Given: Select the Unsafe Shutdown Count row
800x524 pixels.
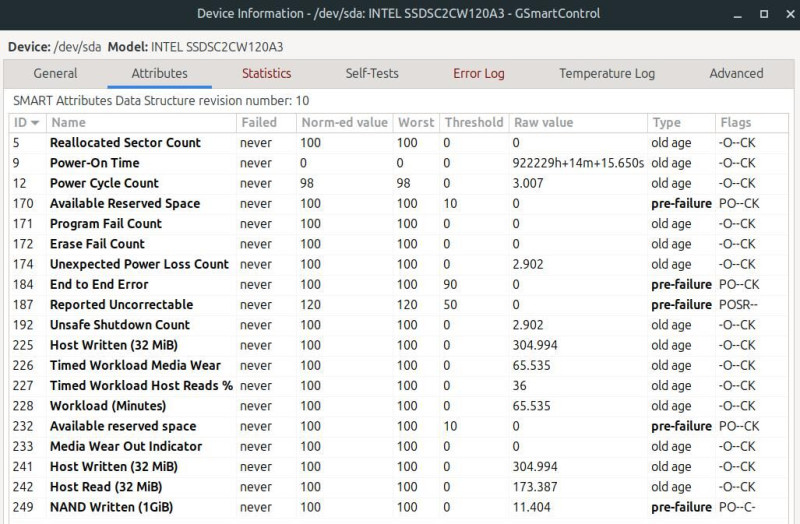Looking at the screenshot, I should (399, 325).
